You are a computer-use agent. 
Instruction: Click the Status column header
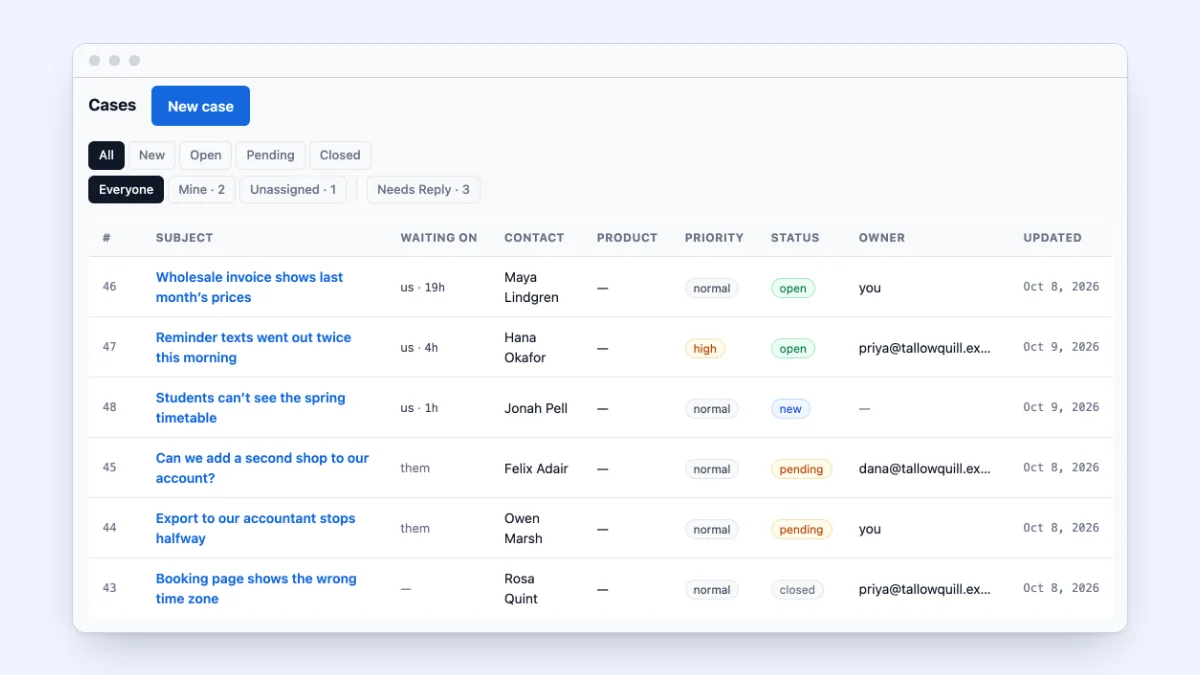coord(795,238)
